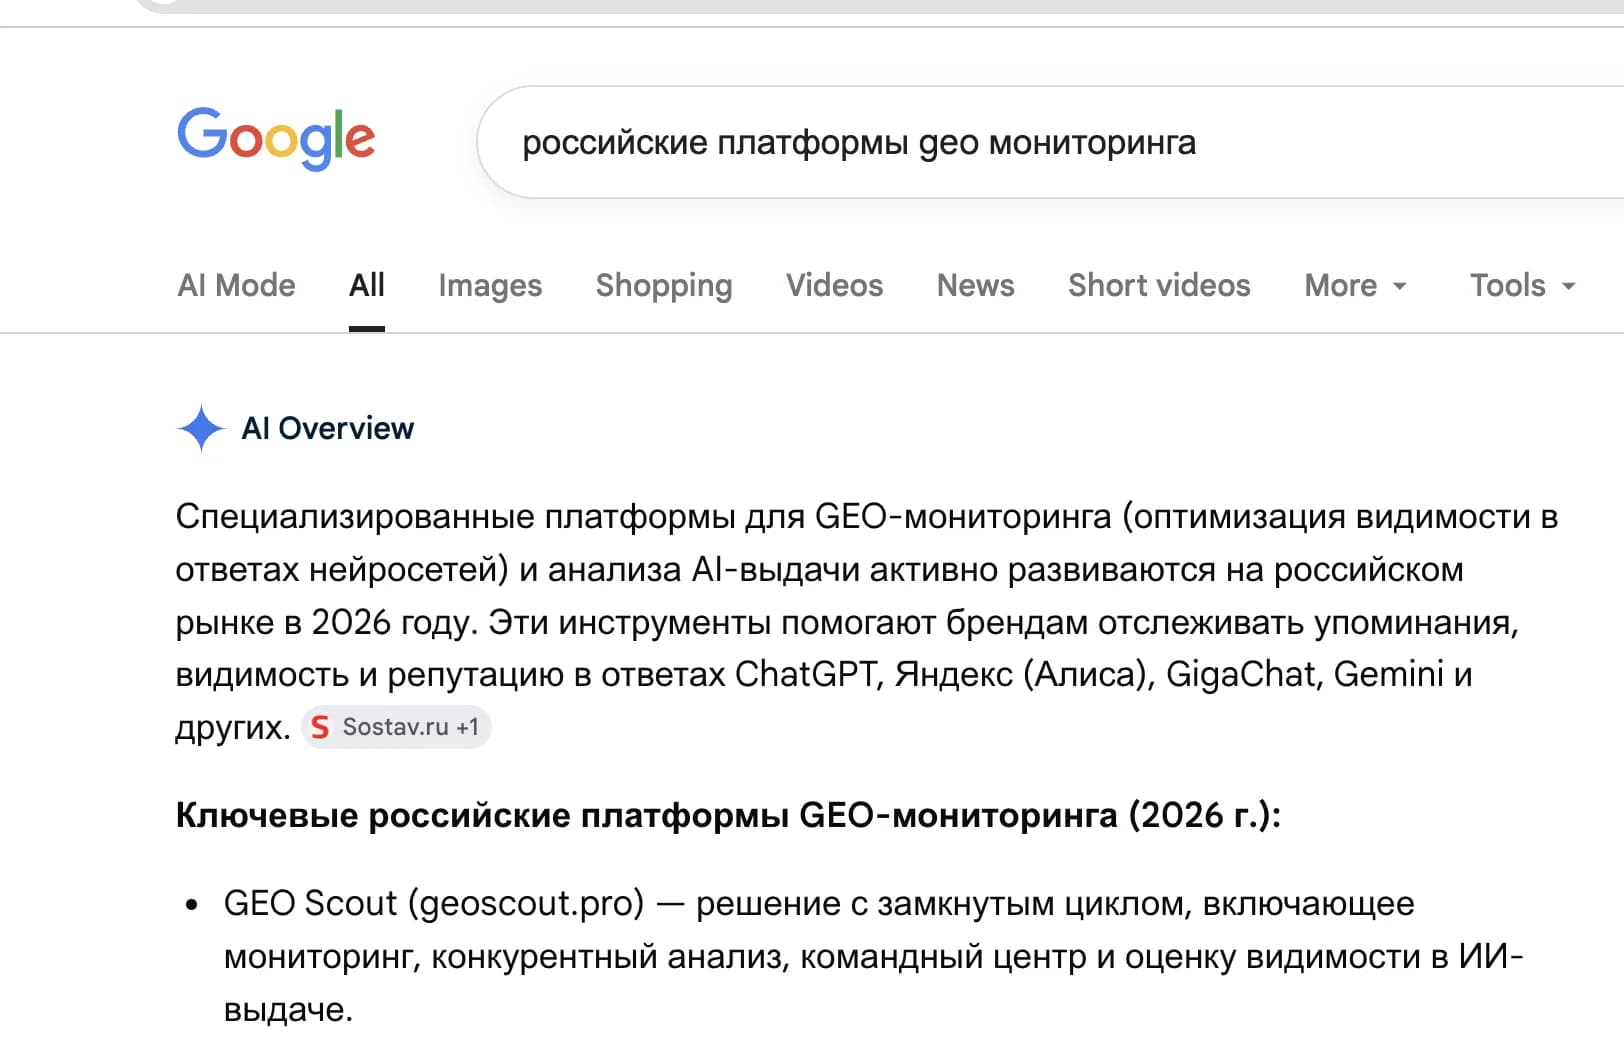The height and width of the screenshot is (1058, 1624).
Task: Click the red Sostav.ru favicon
Action: (320, 727)
